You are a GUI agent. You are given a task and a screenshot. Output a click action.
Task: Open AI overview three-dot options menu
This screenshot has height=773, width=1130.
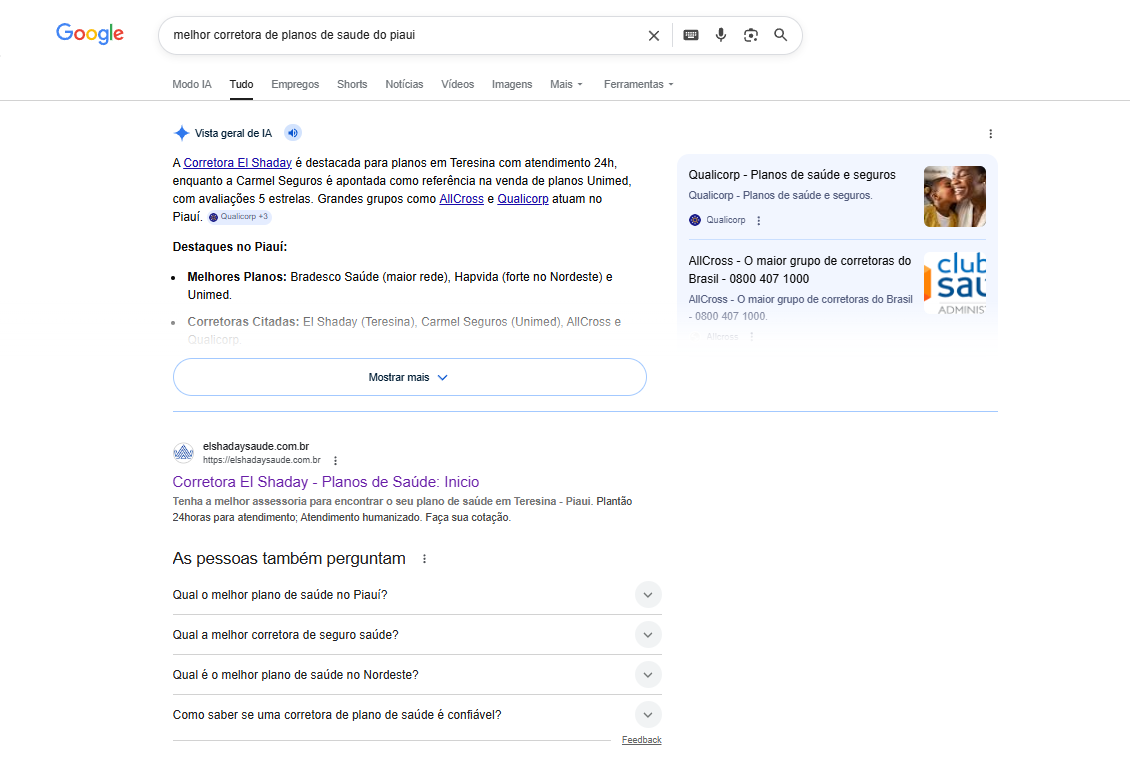tap(990, 134)
